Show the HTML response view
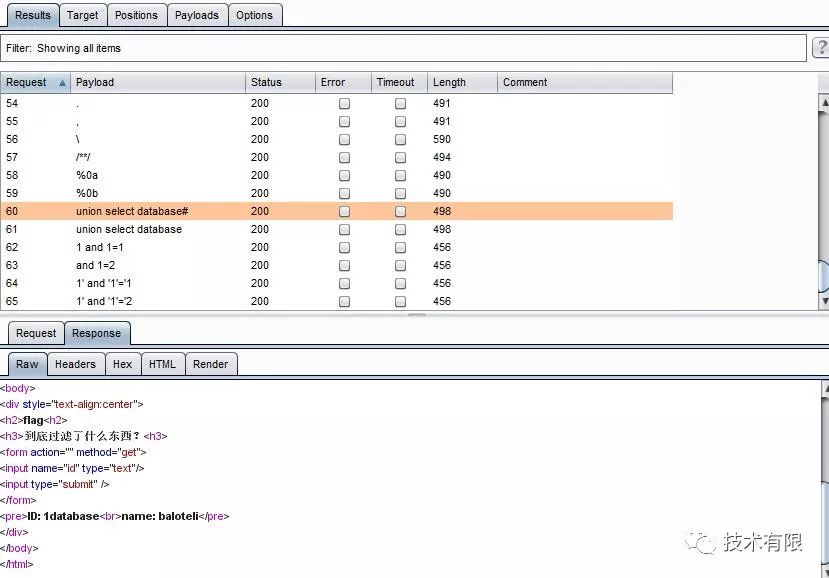Screen dimensions: 829x578 [x=162, y=364]
